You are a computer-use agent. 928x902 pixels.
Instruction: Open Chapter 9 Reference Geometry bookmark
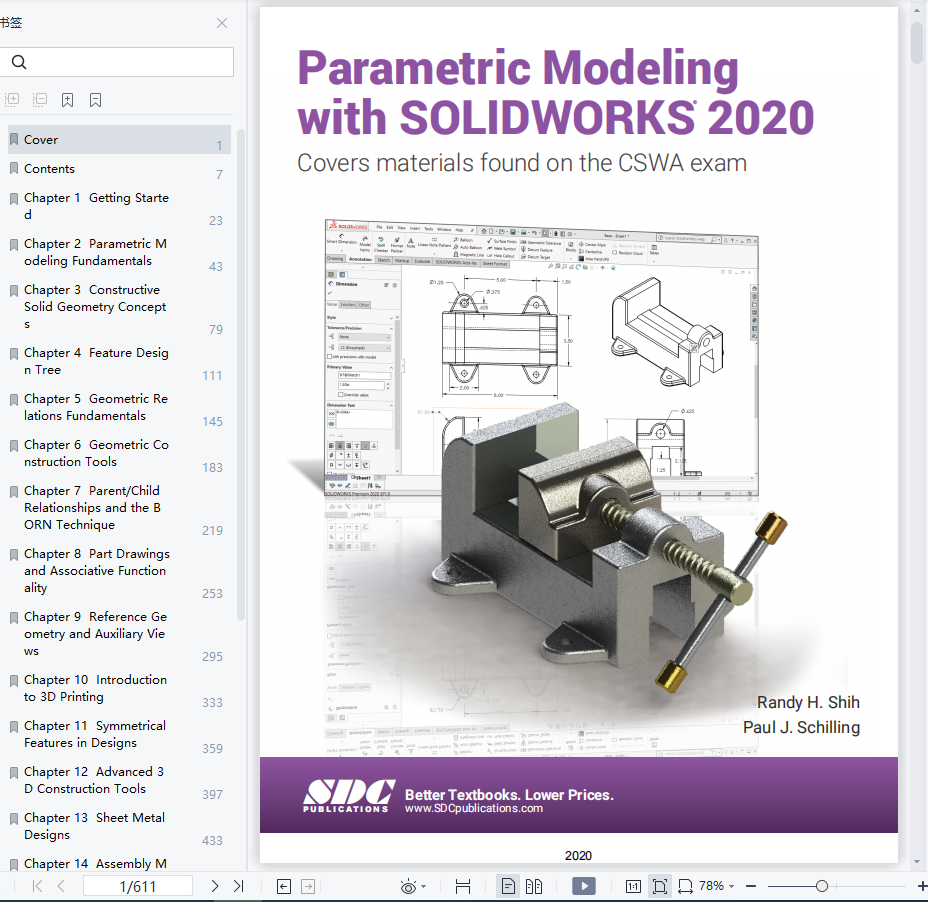pyautogui.click(x=118, y=633)
